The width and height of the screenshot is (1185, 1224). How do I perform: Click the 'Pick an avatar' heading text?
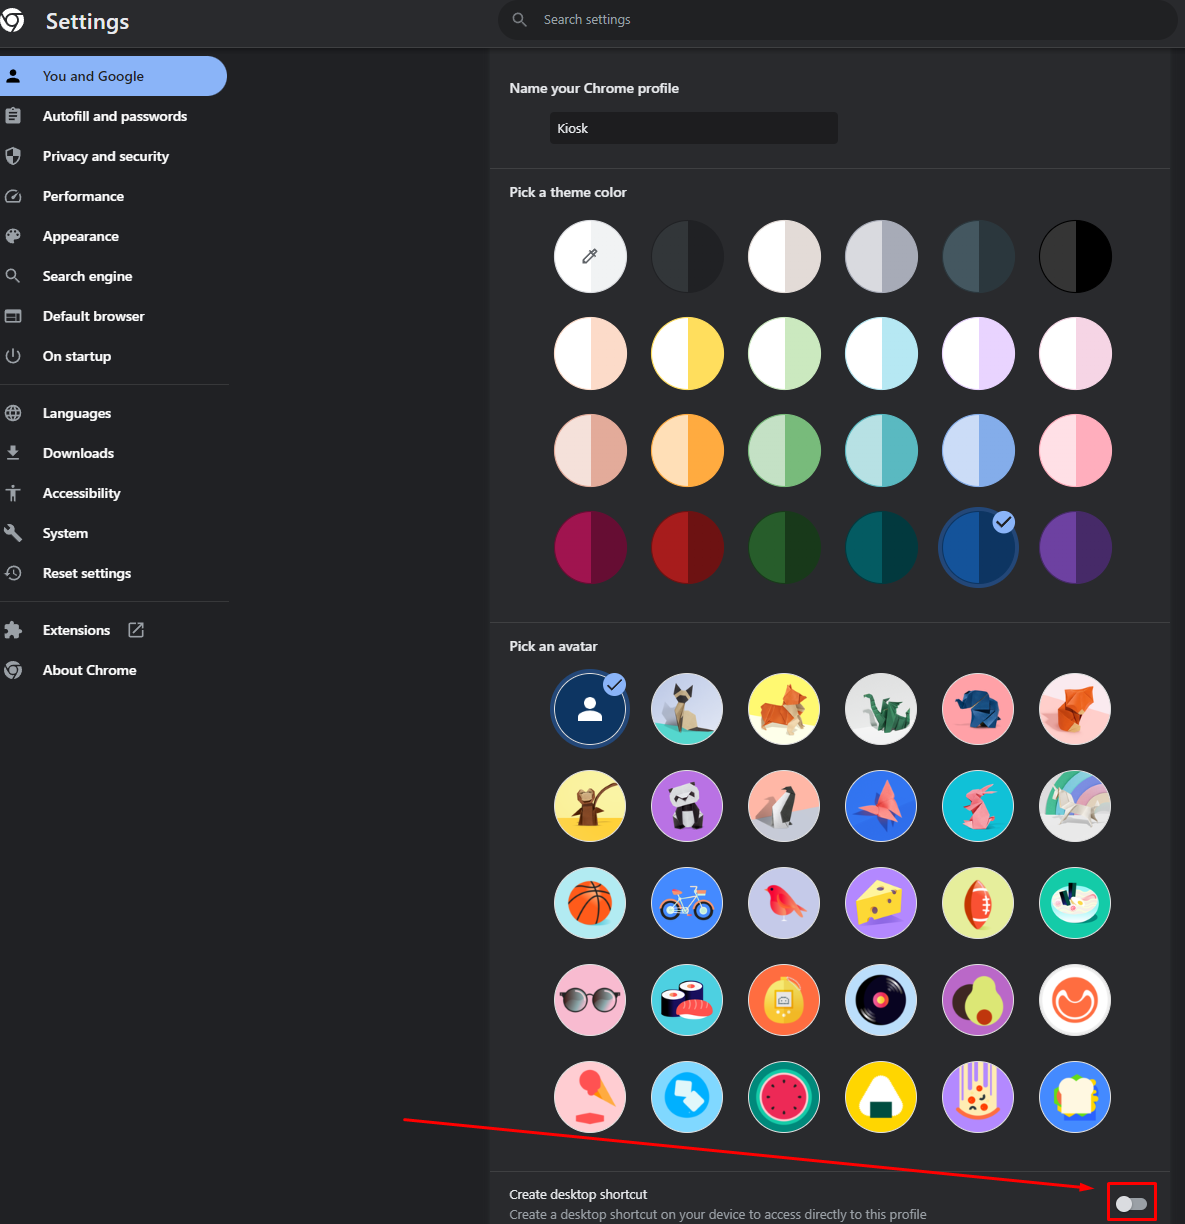pos(553,646)
